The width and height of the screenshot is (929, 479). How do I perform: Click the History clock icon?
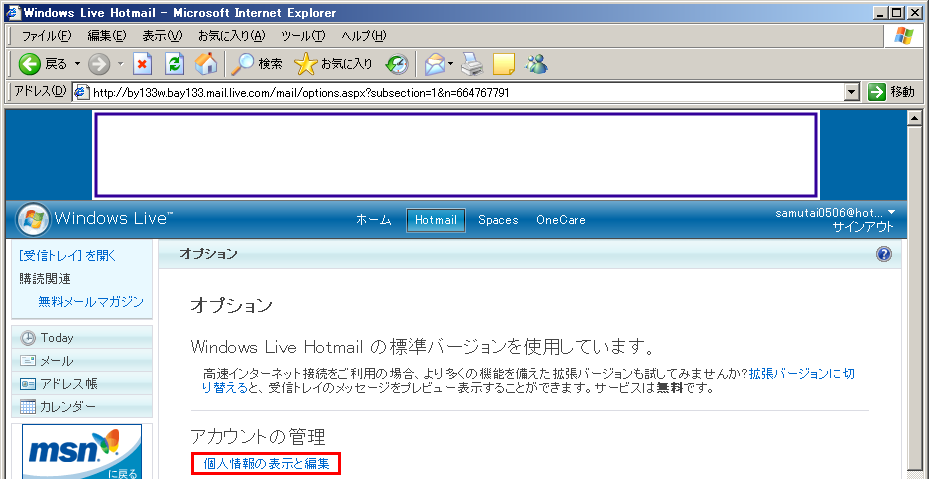[396, 64]
